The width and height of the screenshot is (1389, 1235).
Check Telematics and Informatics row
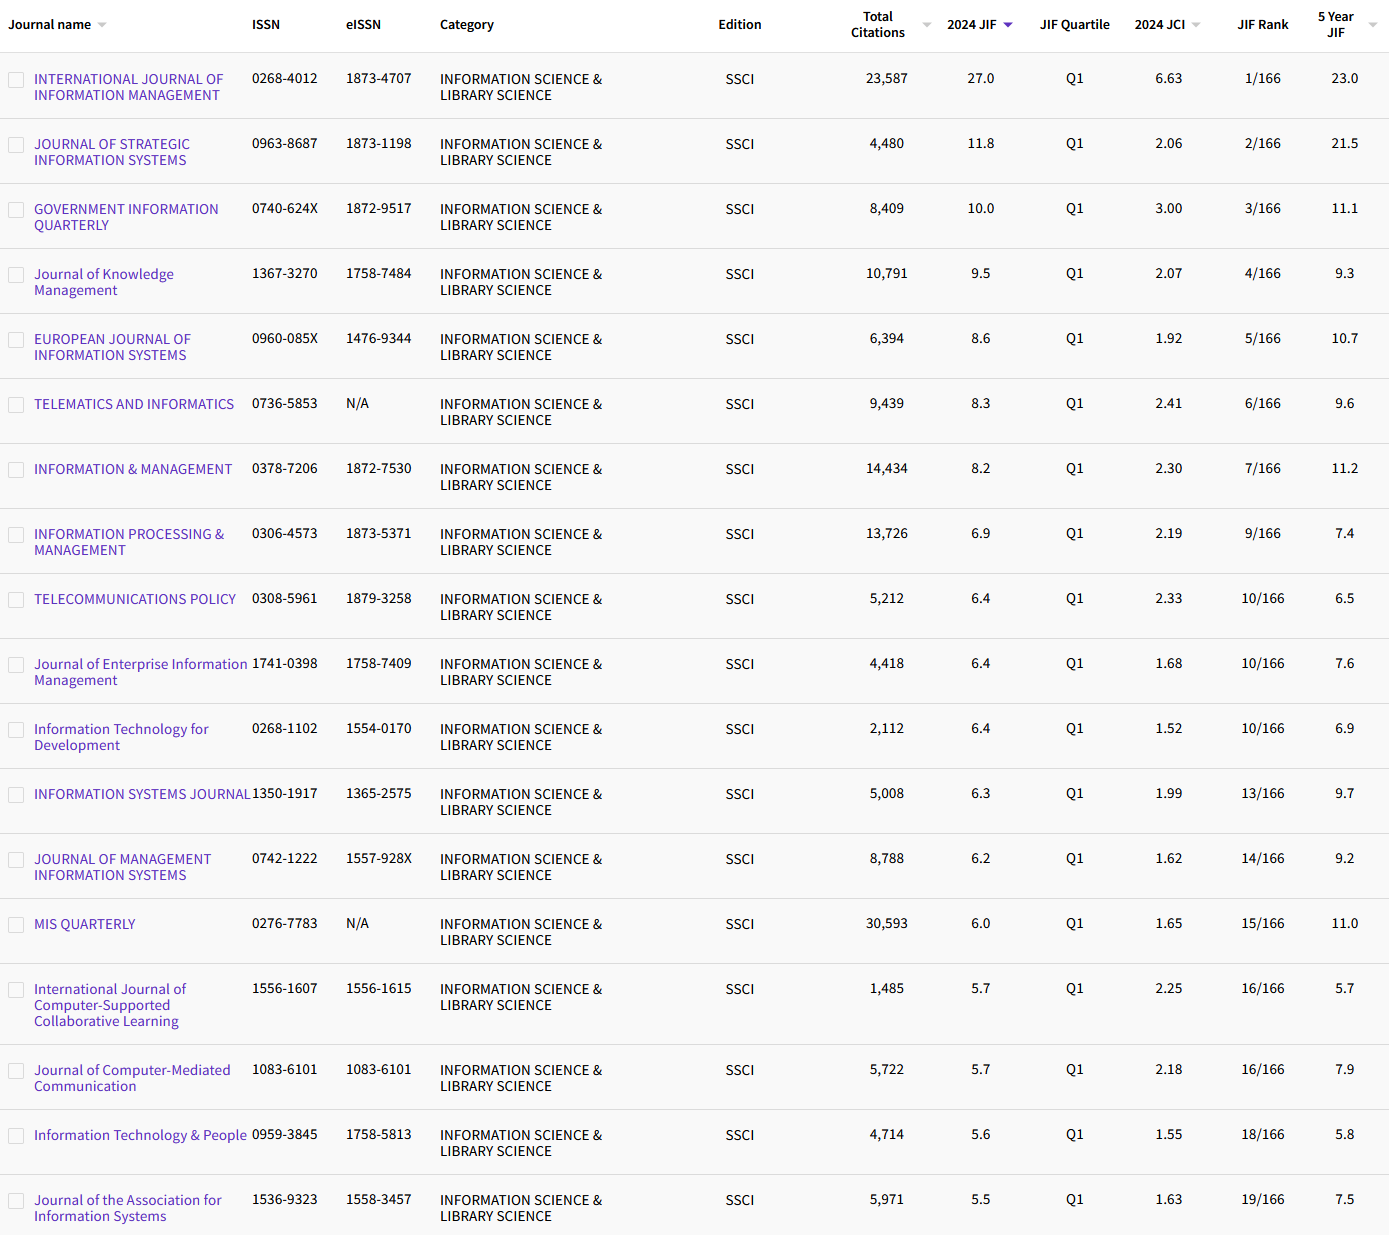coord(16,405)
